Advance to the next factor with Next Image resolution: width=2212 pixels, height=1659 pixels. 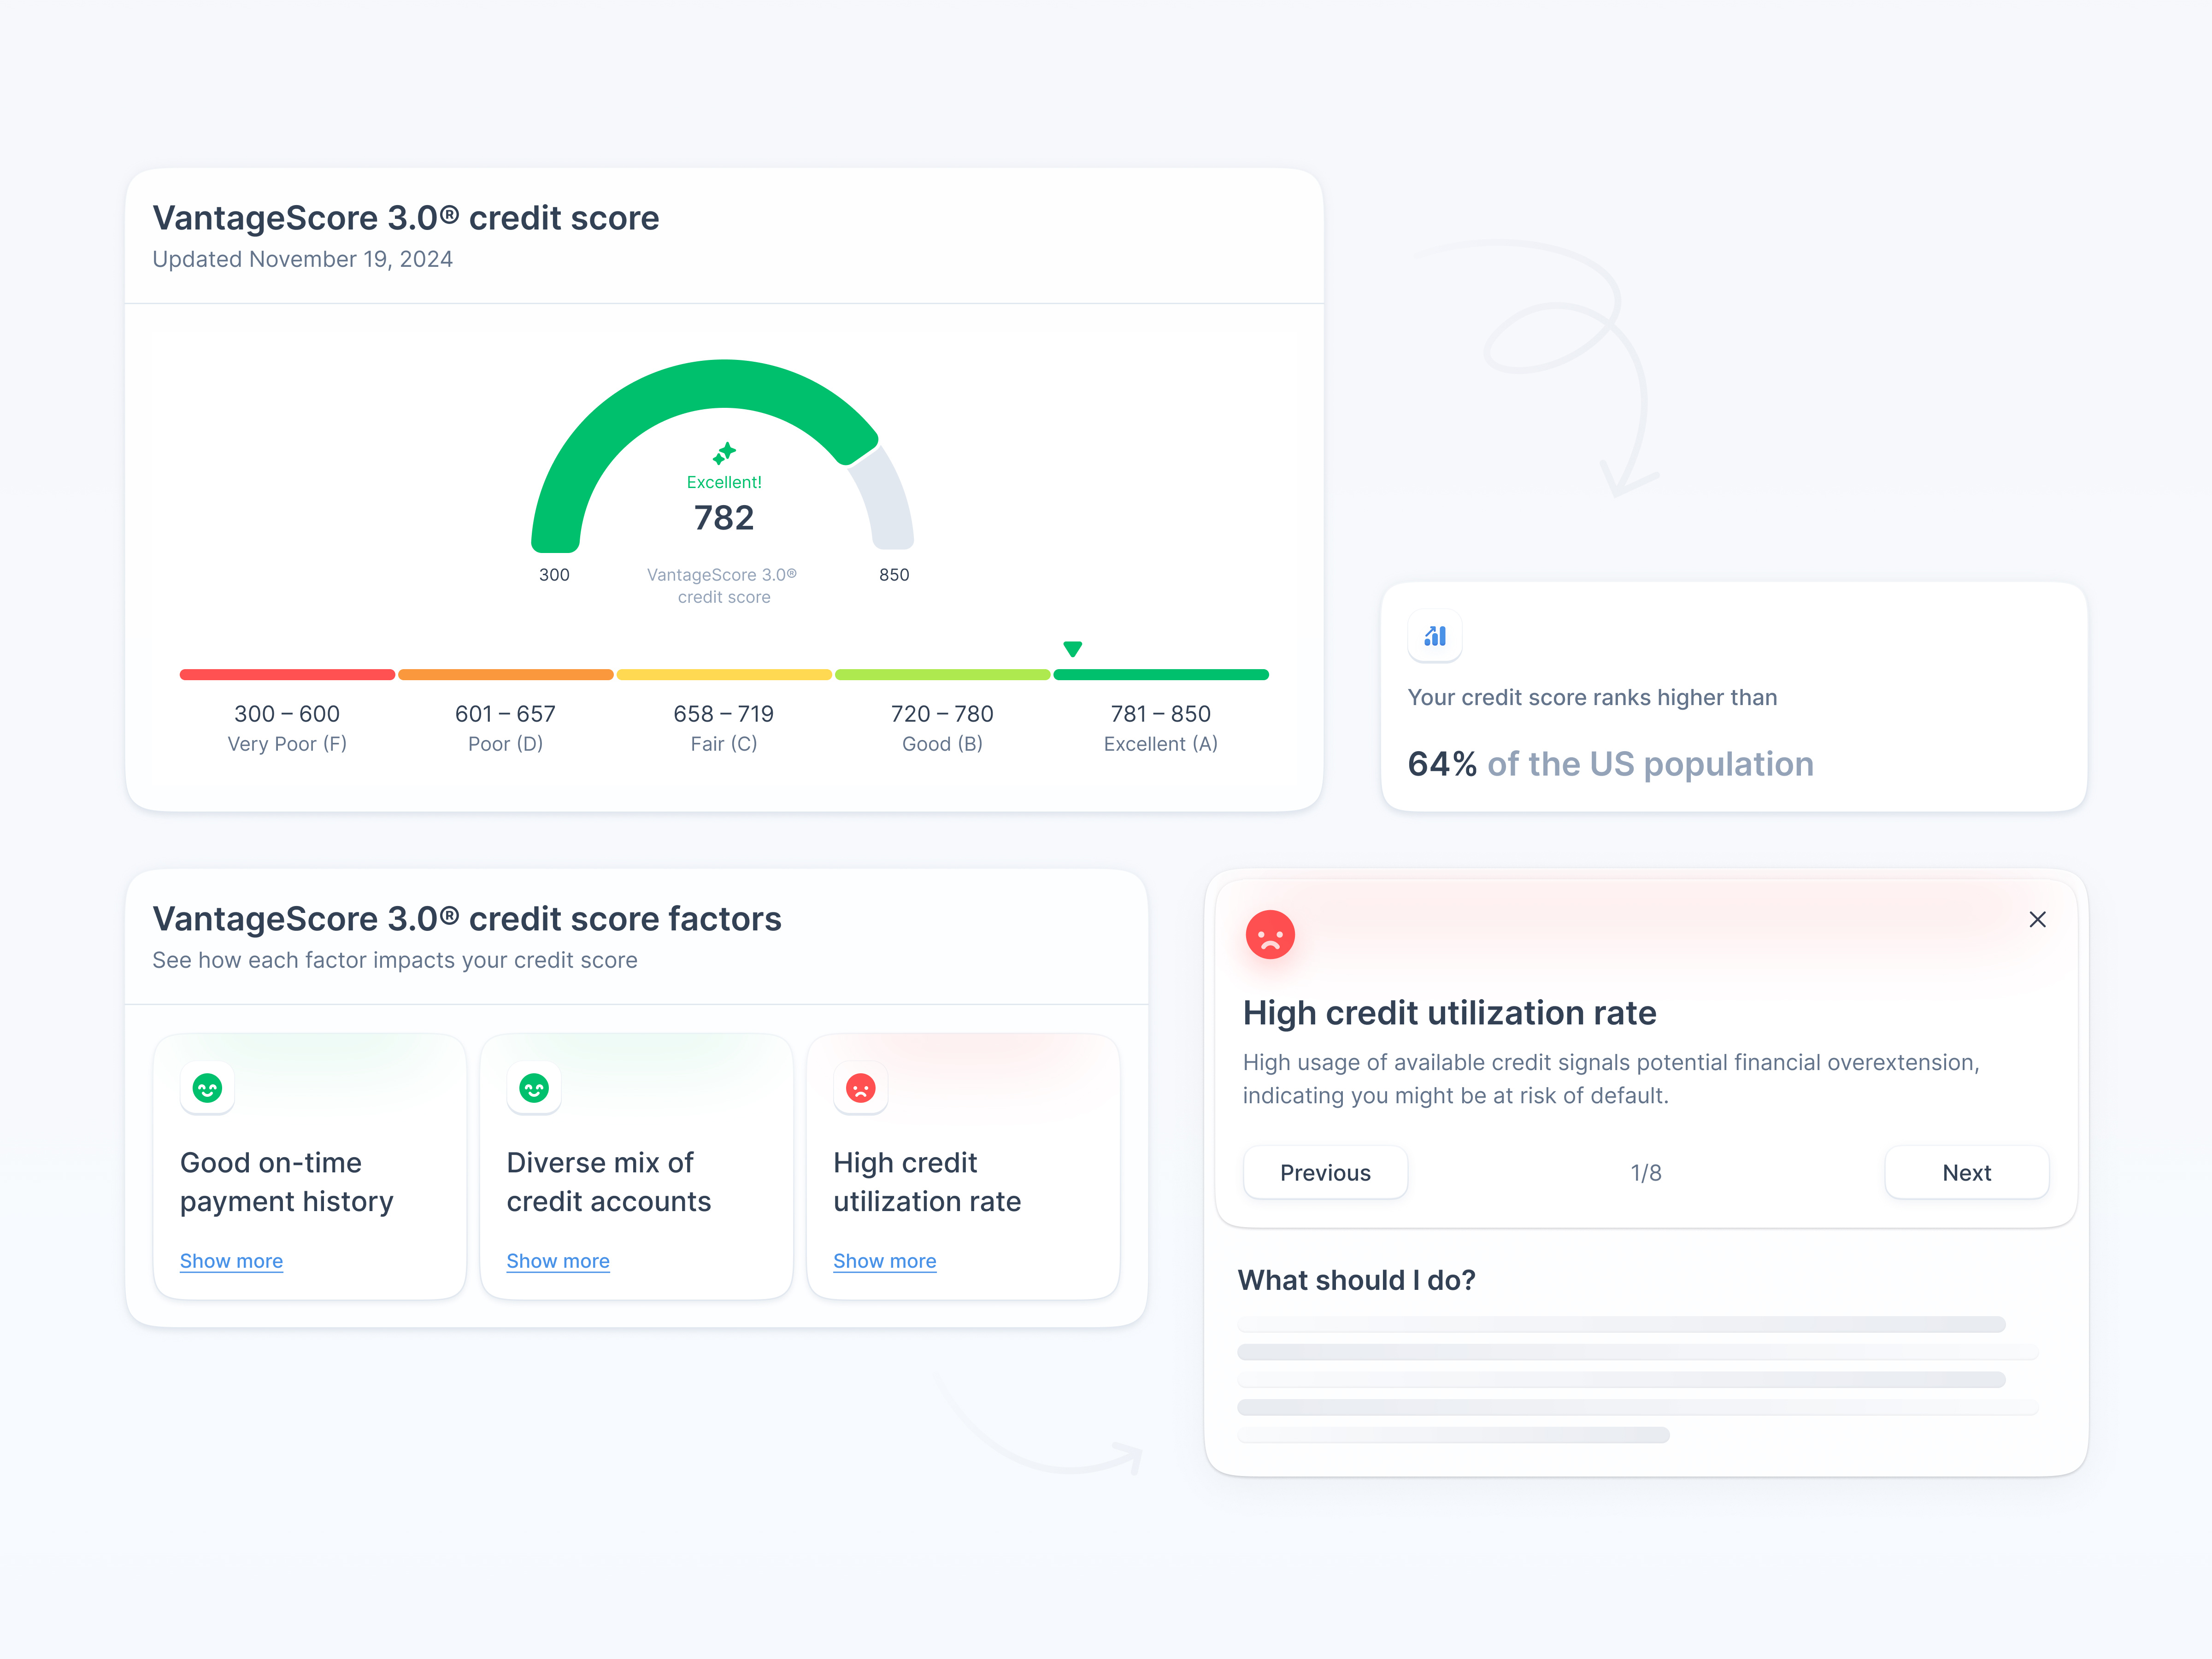(x=1966, y=1172)
